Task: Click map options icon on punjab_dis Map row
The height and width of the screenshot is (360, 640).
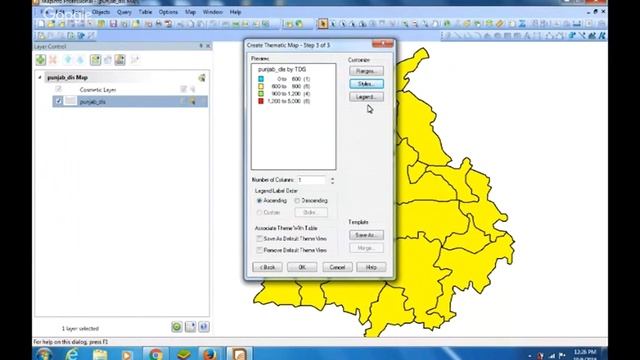Action: pyautogui.click(x=202, y=78)
